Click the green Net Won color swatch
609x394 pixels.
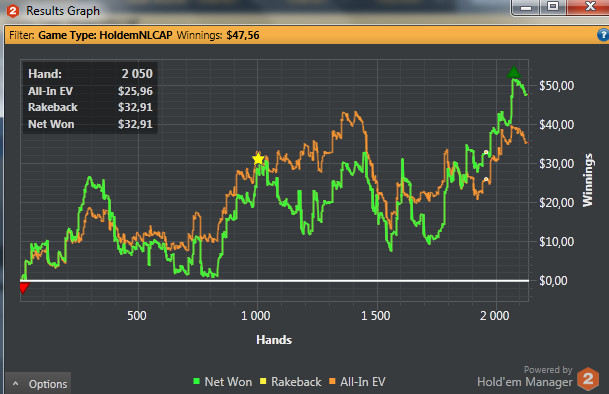[197, 381]
